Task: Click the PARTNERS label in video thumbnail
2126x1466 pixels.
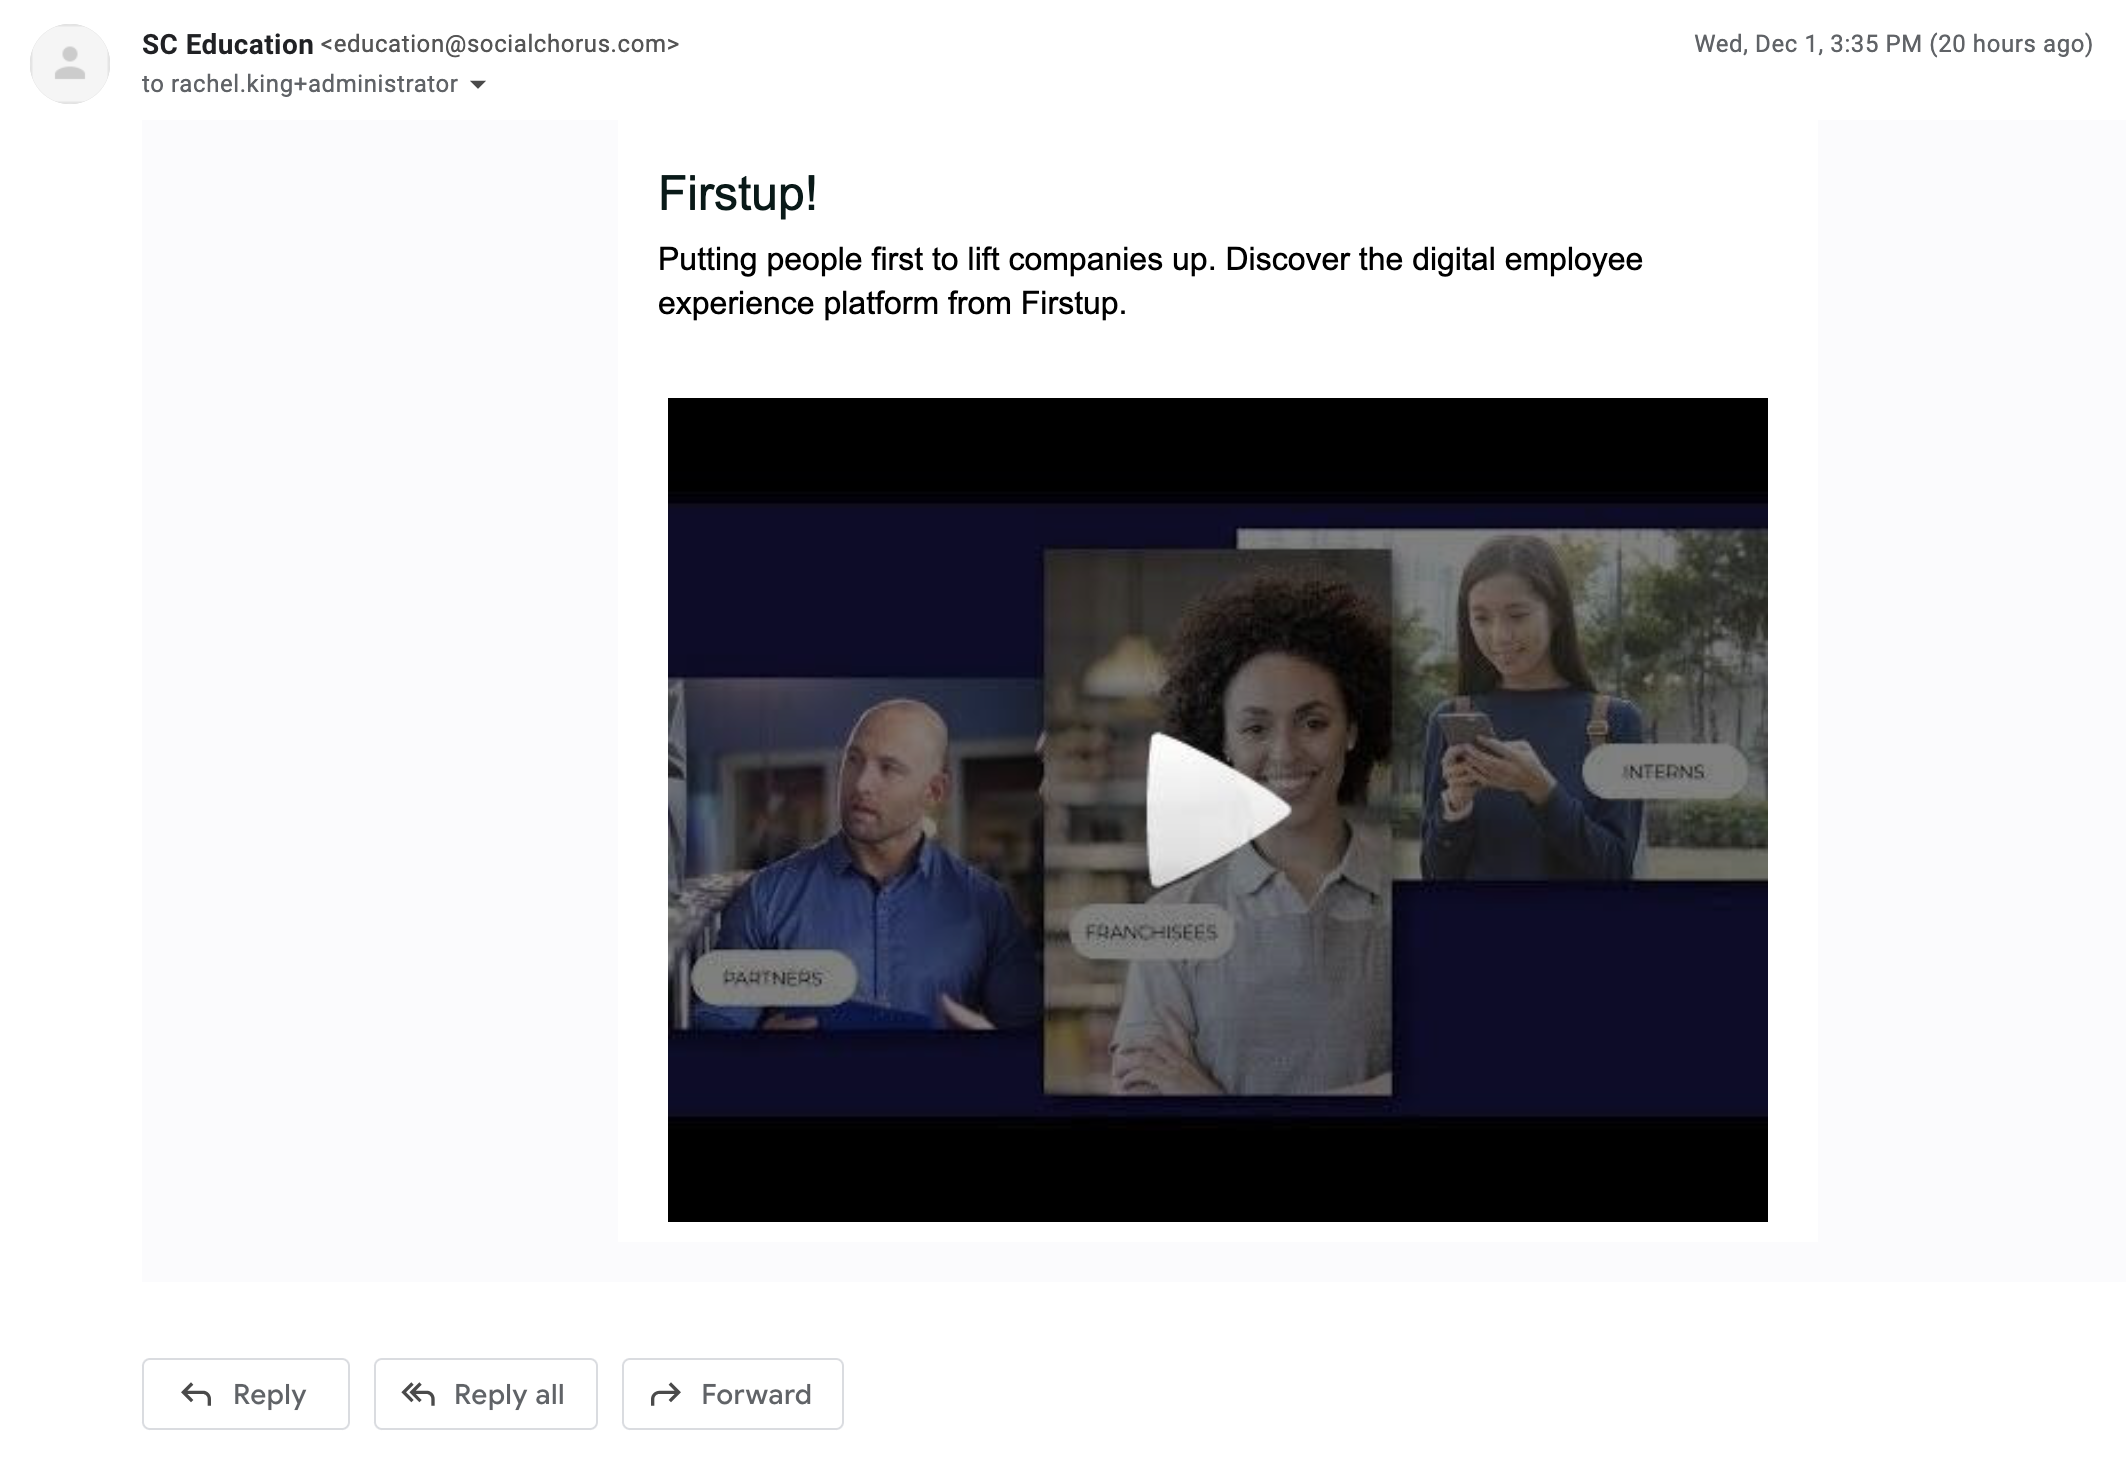Action: coord(773,977)
